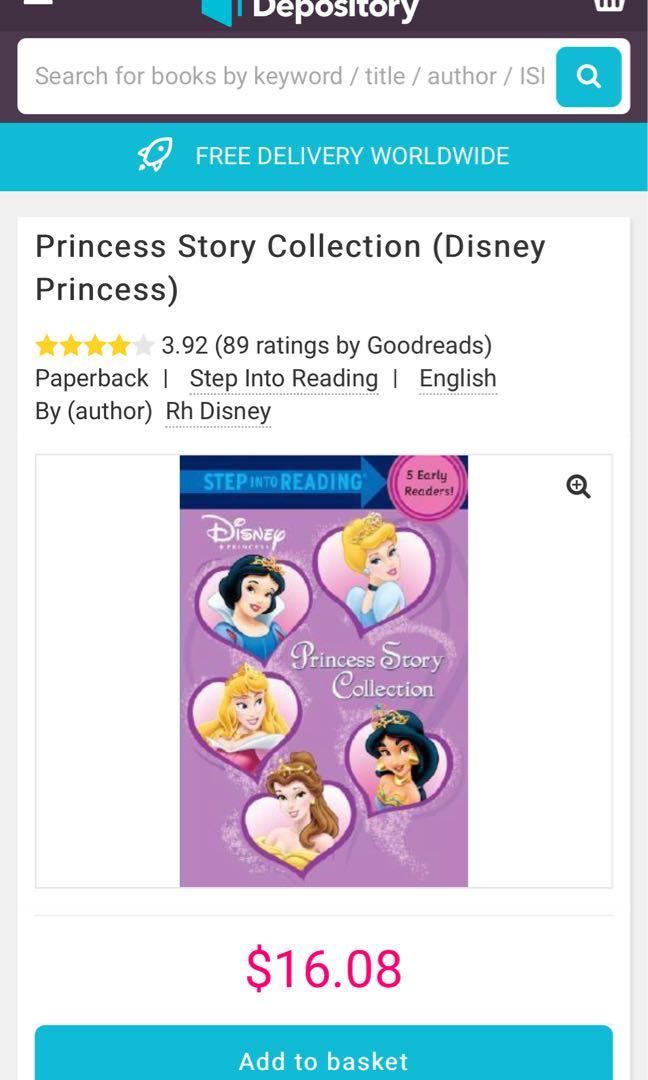
Task: Click the rocket delivery icon
Action: click(x=156, y=155)
